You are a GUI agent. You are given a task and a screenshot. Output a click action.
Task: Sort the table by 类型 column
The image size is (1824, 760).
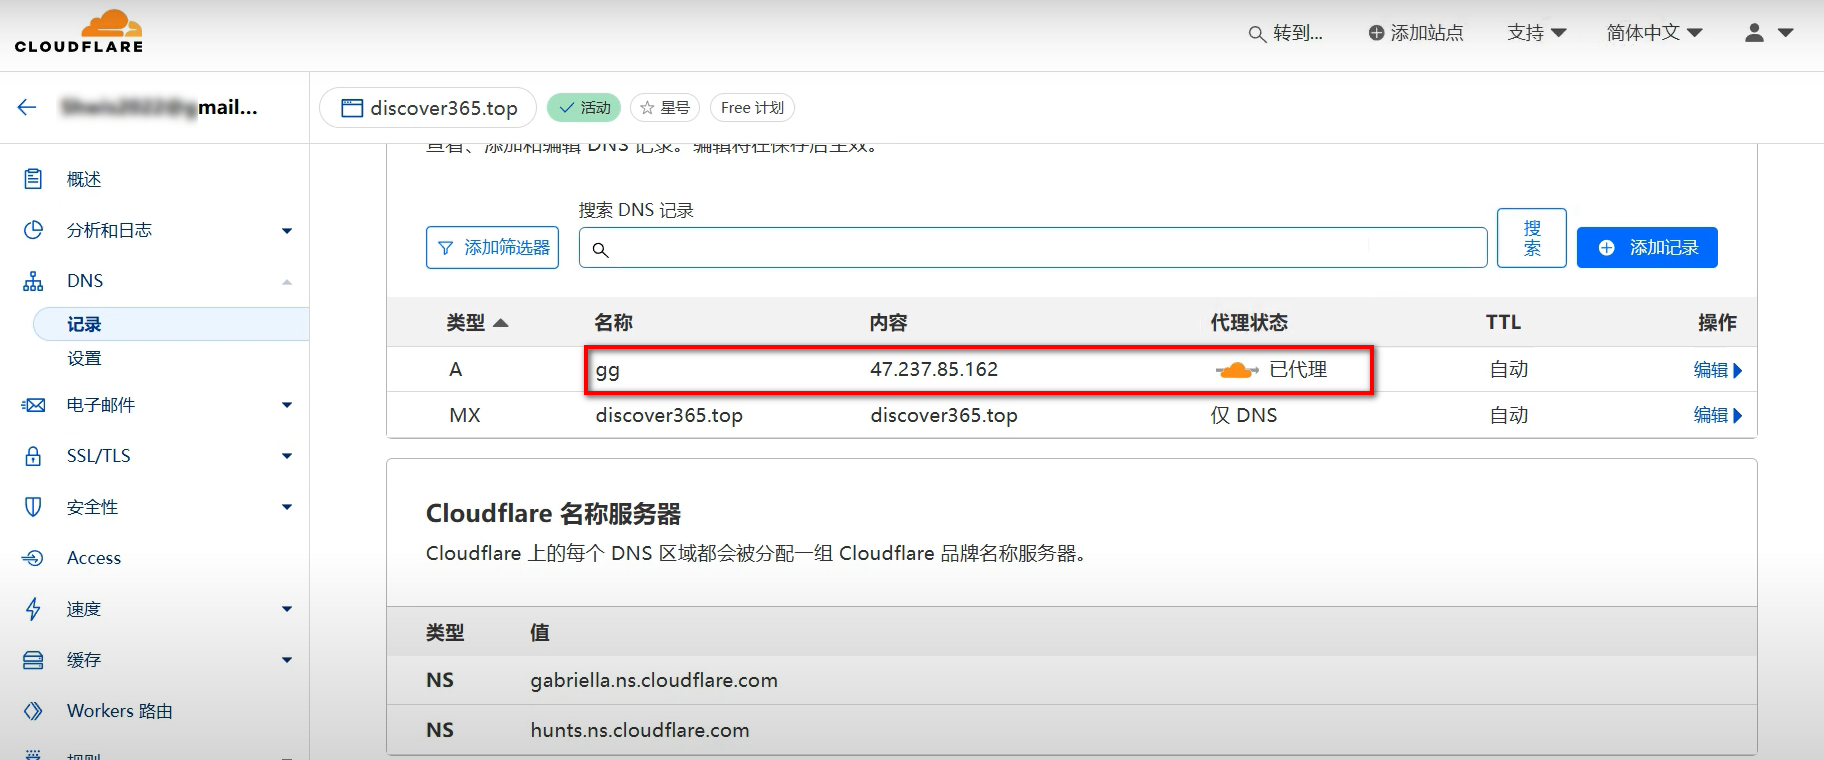(x=477, y=323)
